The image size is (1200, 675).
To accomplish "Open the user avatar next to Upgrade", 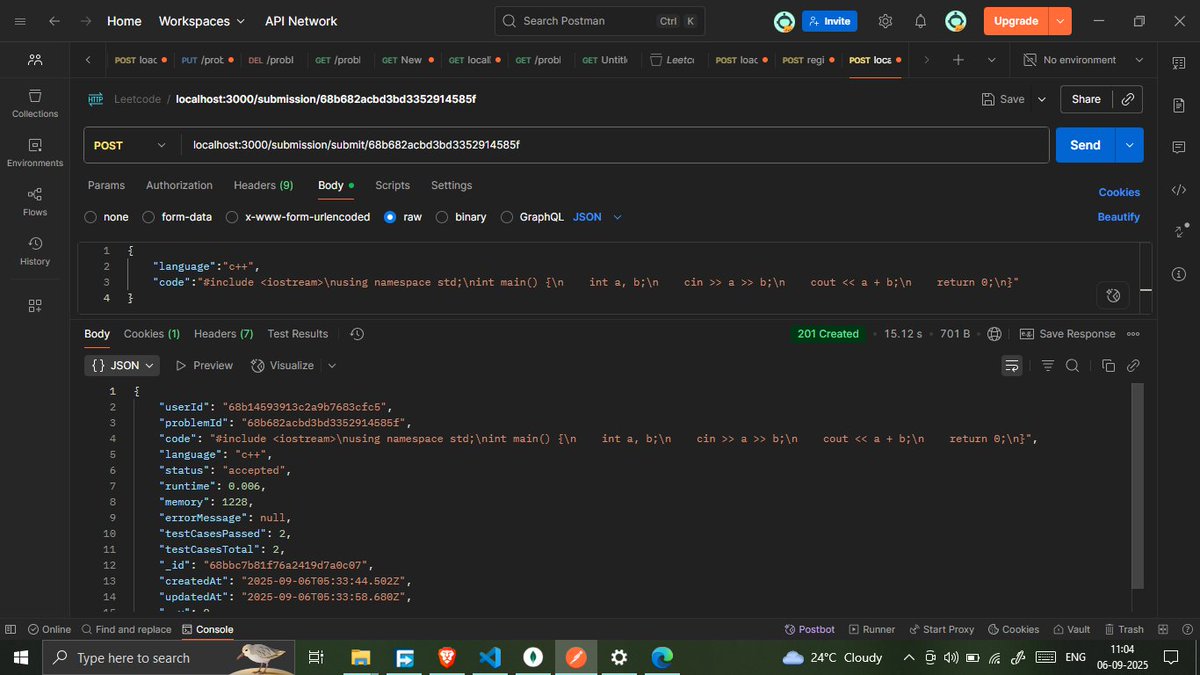I will pyautogui.click(x=956, y=21).
